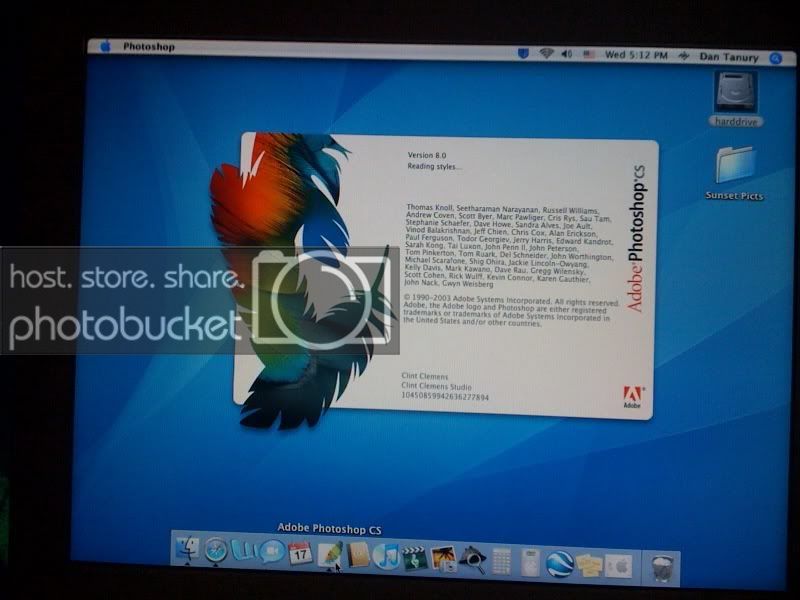Launch iTunes from the Dock

(386, 556)
